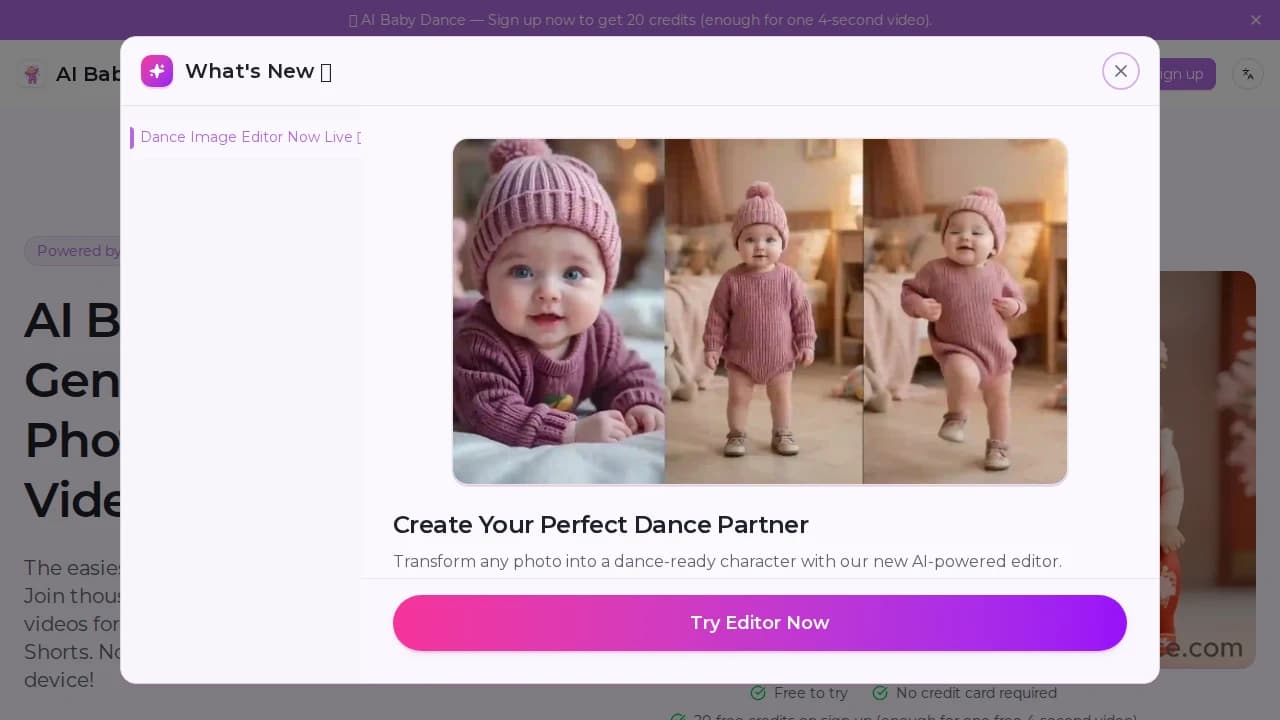Image resolution: width=1280 pixels, height=720 pixels.
Task: Click the What's New heading tab area
Action: click(258, 71)
